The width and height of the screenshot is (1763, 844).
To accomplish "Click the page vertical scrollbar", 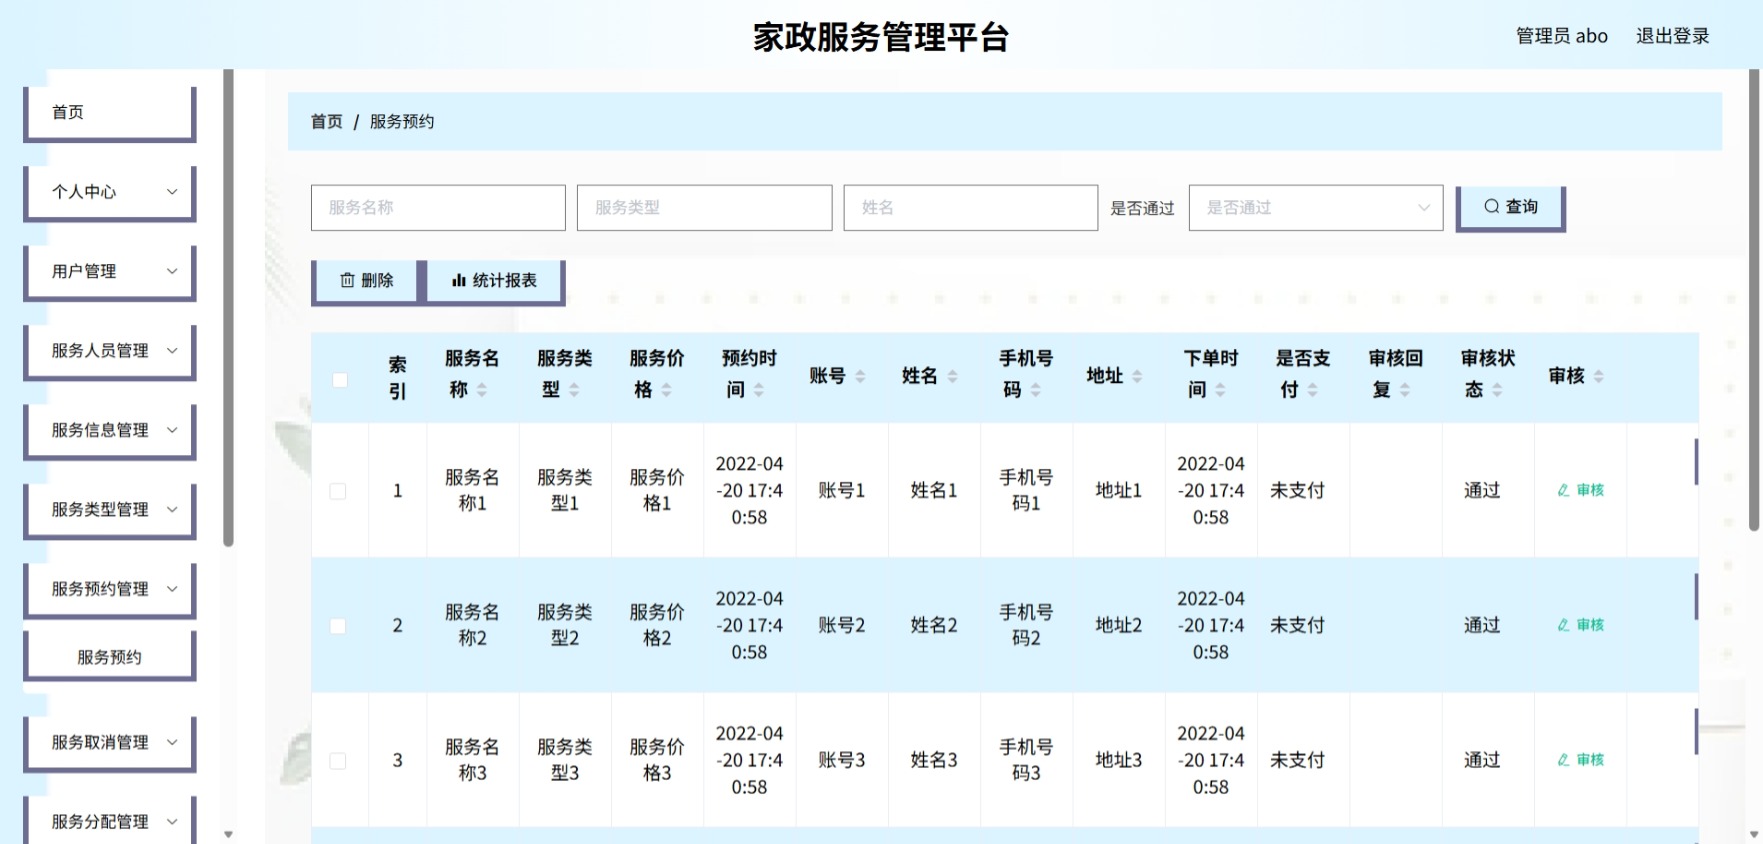I will [x=1754, y=300].
